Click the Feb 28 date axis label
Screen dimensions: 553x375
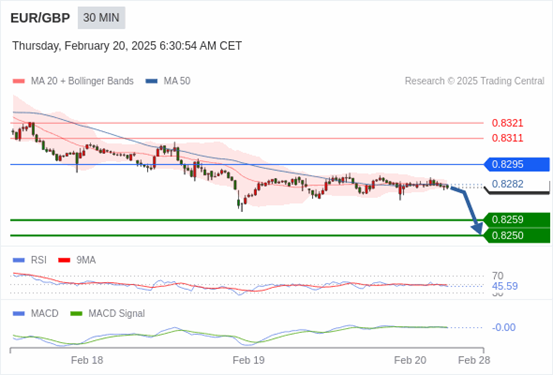click(474, 360)
